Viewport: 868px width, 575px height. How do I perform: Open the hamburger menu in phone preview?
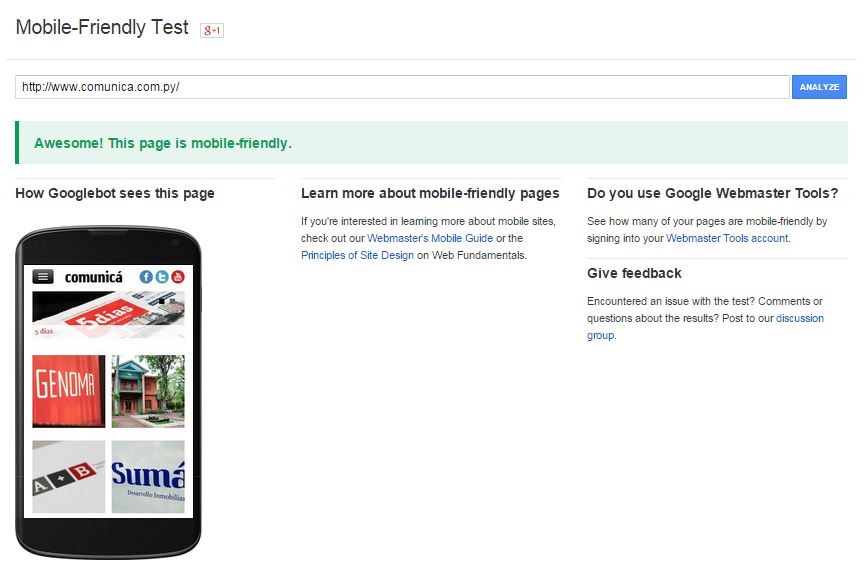(43, 276)
